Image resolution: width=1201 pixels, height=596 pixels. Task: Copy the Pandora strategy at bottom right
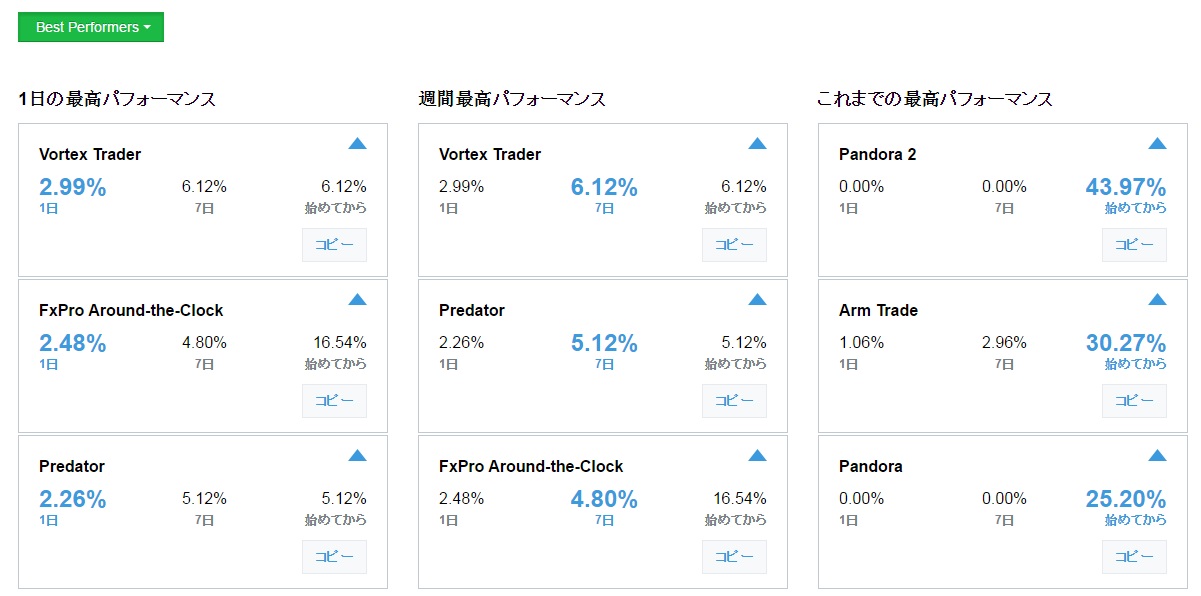pyautogui.click(x=1134, y=557)
